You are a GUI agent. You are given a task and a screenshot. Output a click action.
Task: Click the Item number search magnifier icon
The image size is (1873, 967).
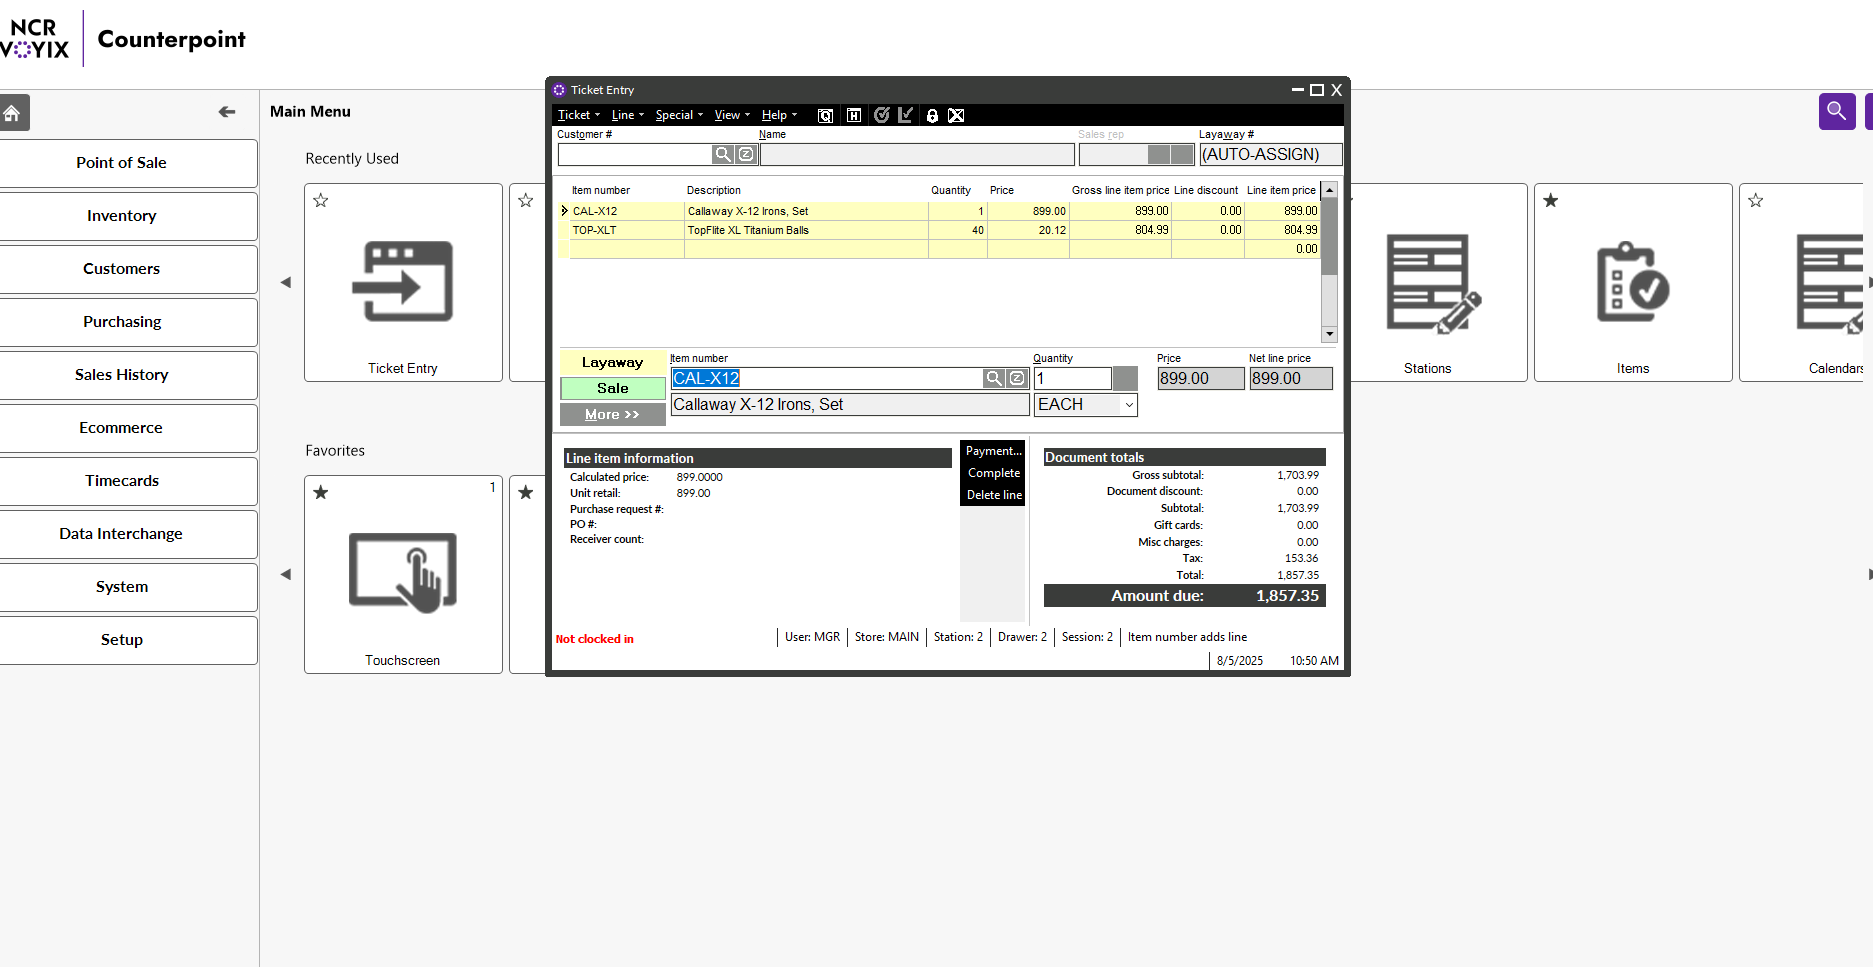point(993,378)
